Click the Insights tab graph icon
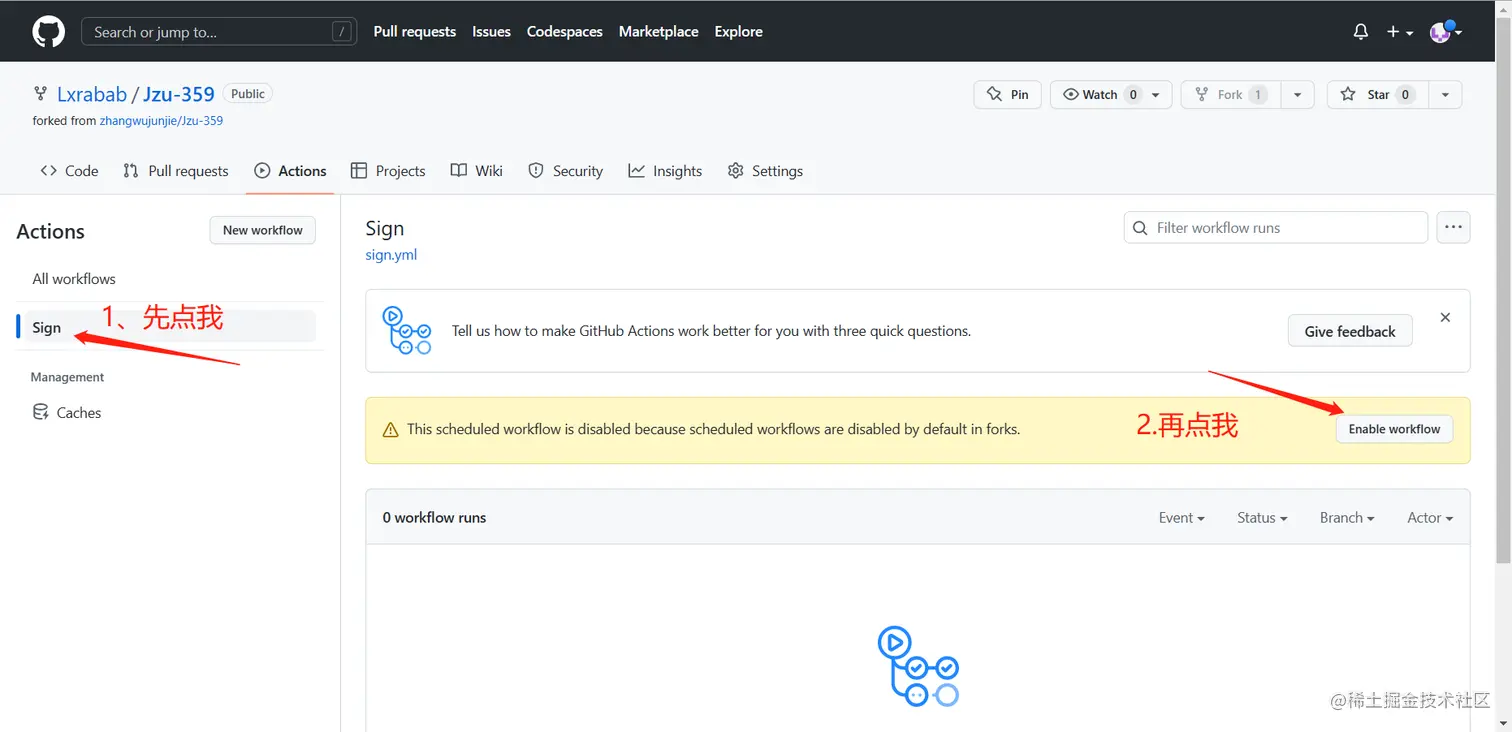Image resolution: width=1512 pixels, height=732 pixels. [636, 171]
